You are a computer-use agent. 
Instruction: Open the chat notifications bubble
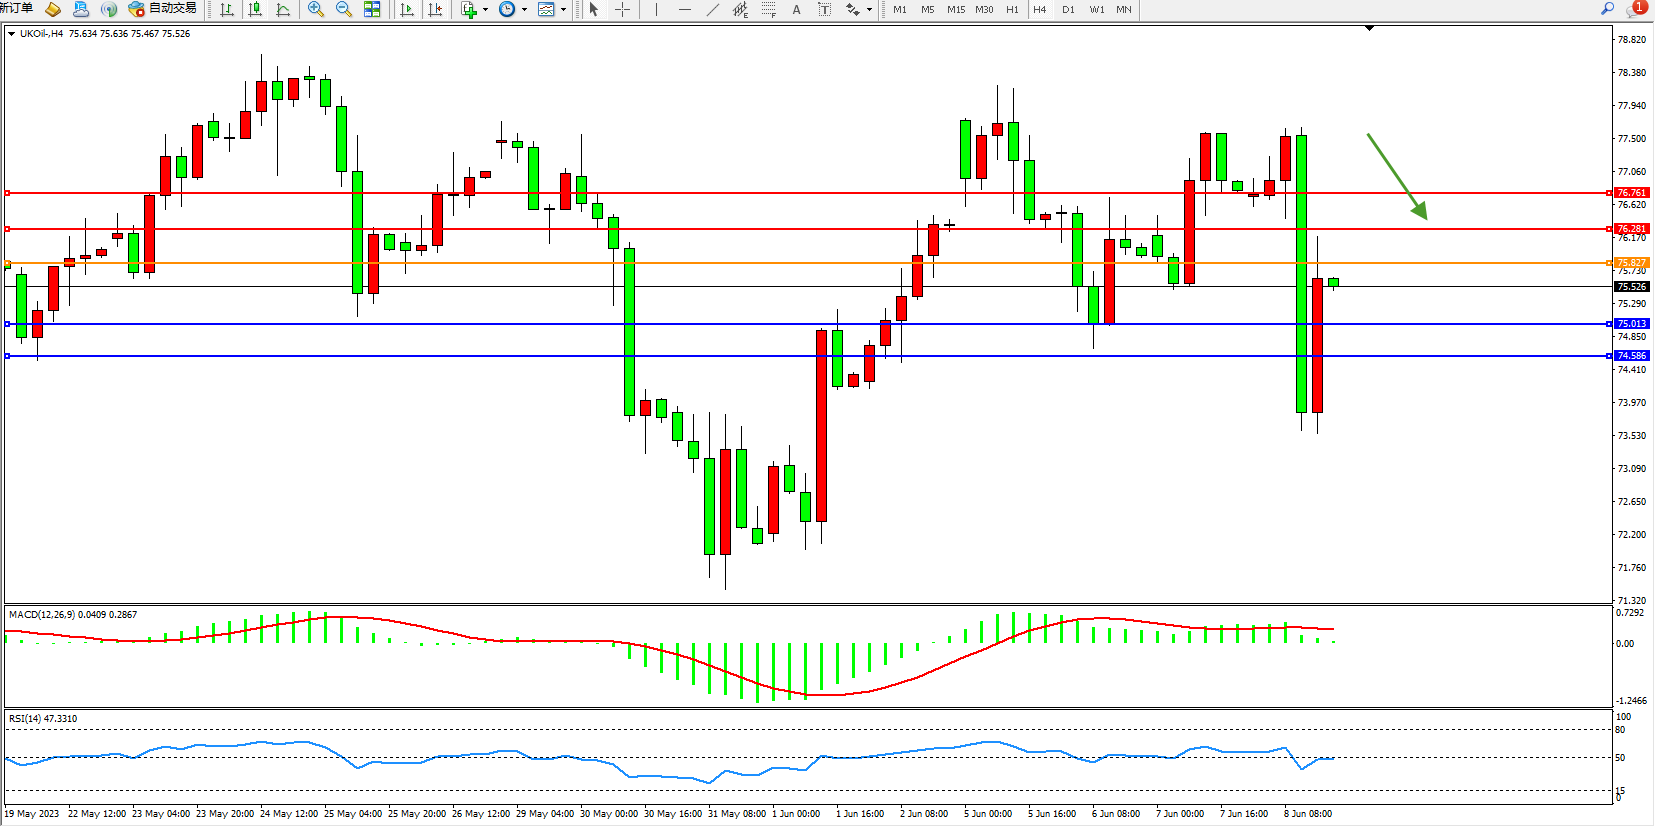click(x=1636, y=9)
